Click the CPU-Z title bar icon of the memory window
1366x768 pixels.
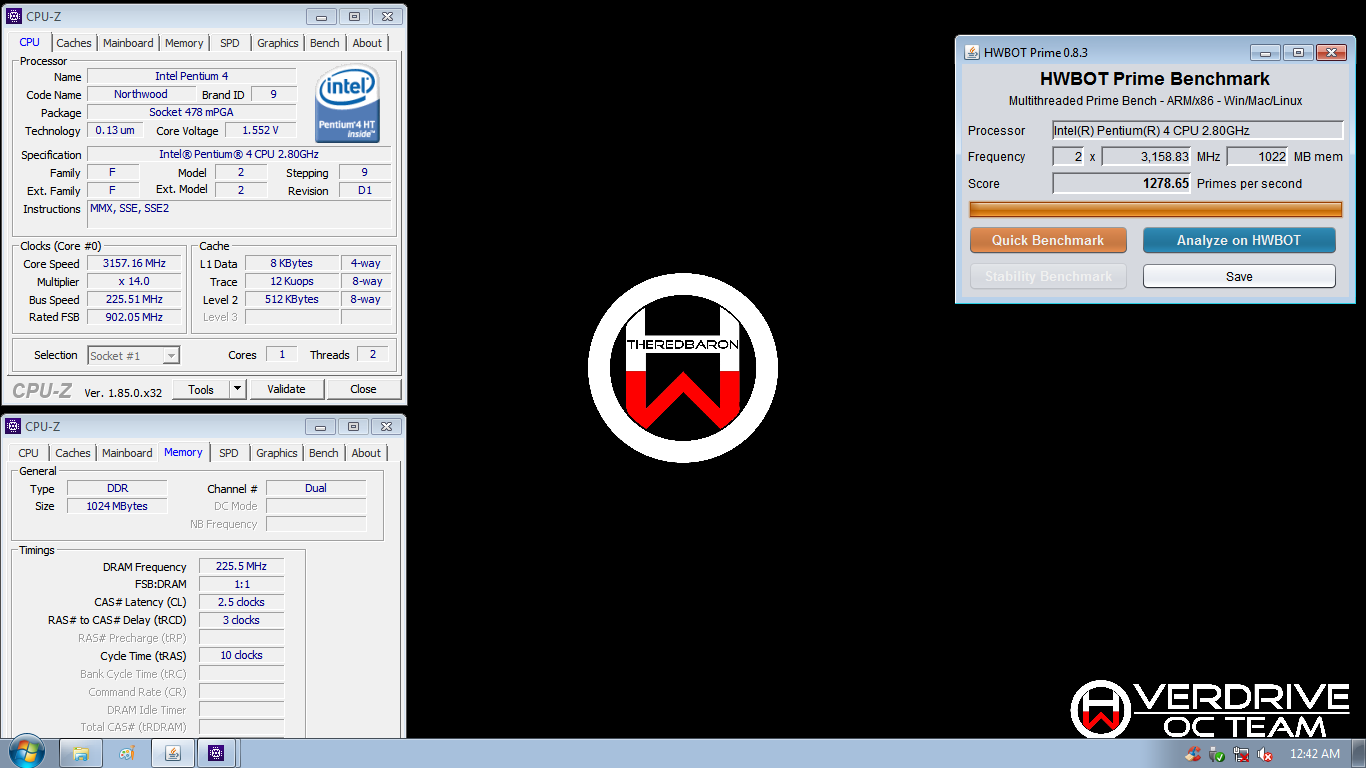14,426
